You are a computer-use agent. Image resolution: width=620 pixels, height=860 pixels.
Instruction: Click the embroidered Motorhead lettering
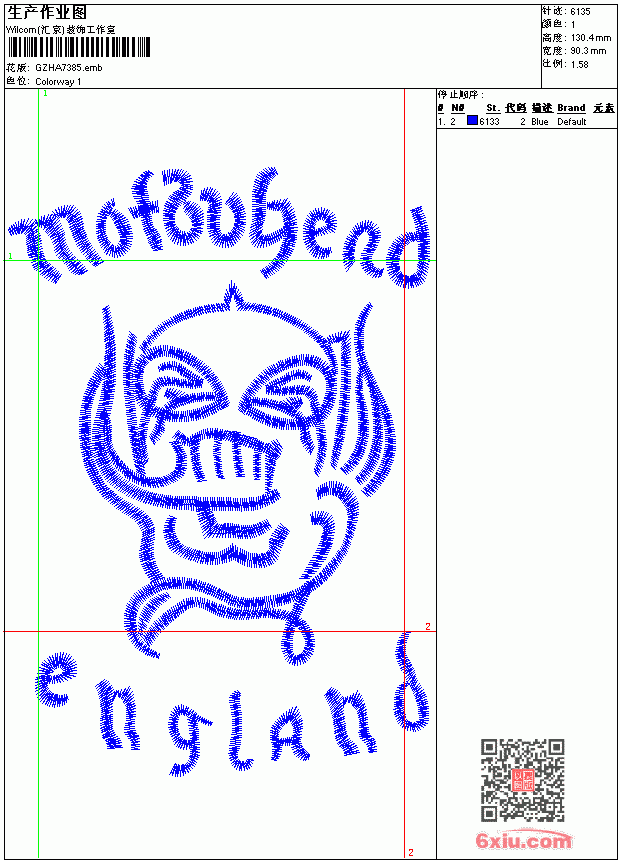click(219, 228)
